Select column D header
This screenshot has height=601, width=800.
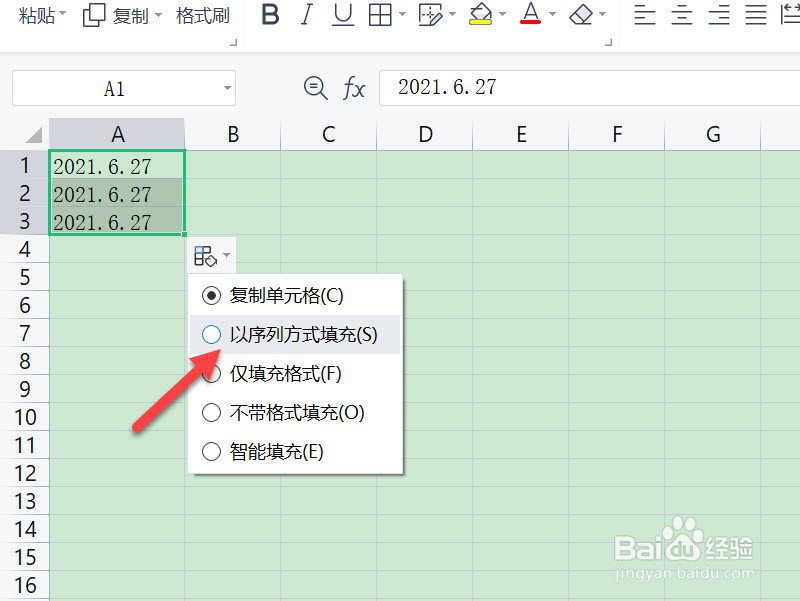(x=425, y=135)
